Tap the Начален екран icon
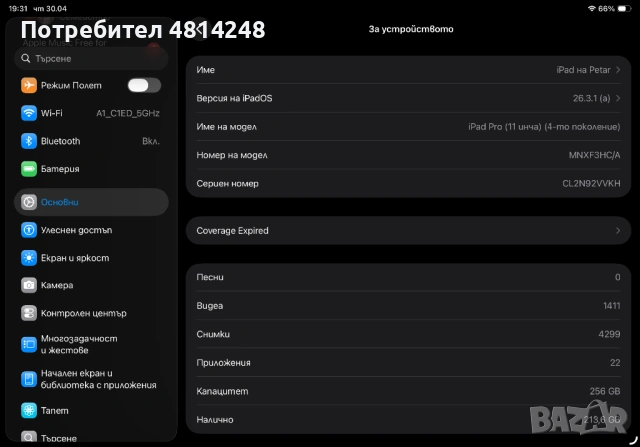The height and width of the screenshot is (447, 640). (x=29, y=379)
